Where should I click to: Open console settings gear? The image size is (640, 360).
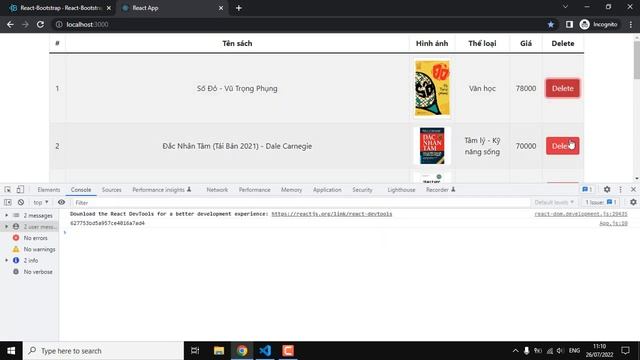click(633, 202)
